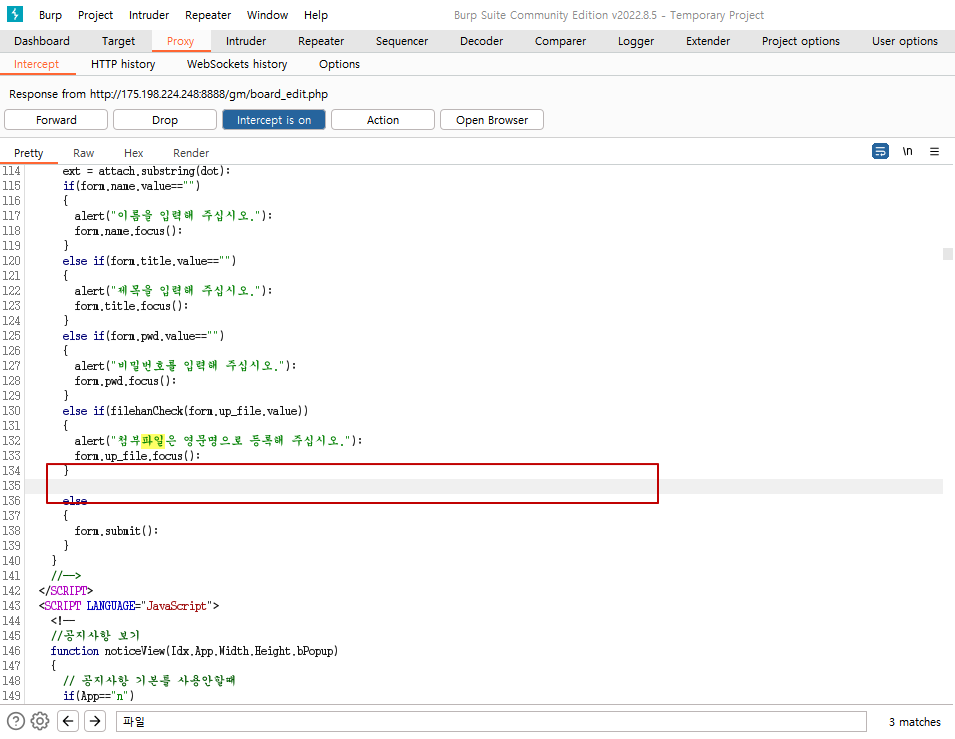Click the 3 matches status text
This screenshot has width=955, height=739.
point(914,722)
